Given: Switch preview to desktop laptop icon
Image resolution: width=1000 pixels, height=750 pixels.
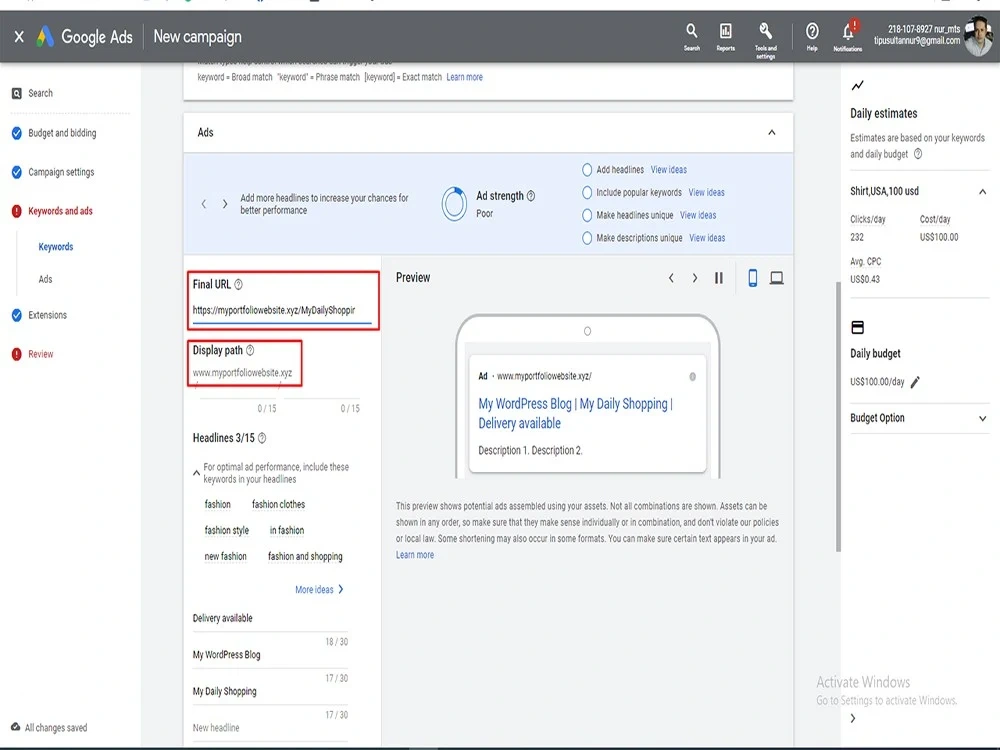Looking at the screenshot, I should click(x=777, y=278).
